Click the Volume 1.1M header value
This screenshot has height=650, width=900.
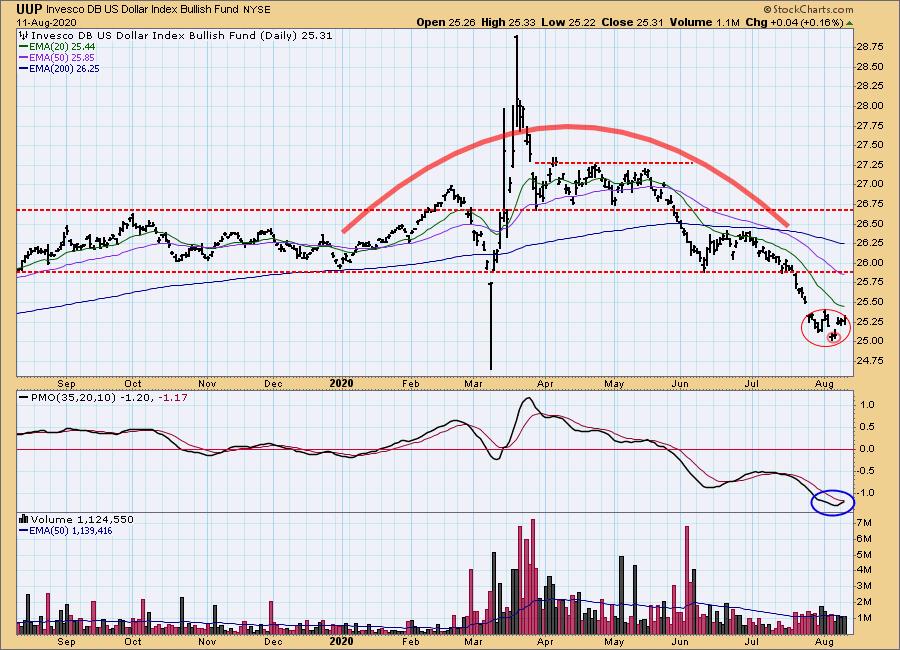point(704,22)
